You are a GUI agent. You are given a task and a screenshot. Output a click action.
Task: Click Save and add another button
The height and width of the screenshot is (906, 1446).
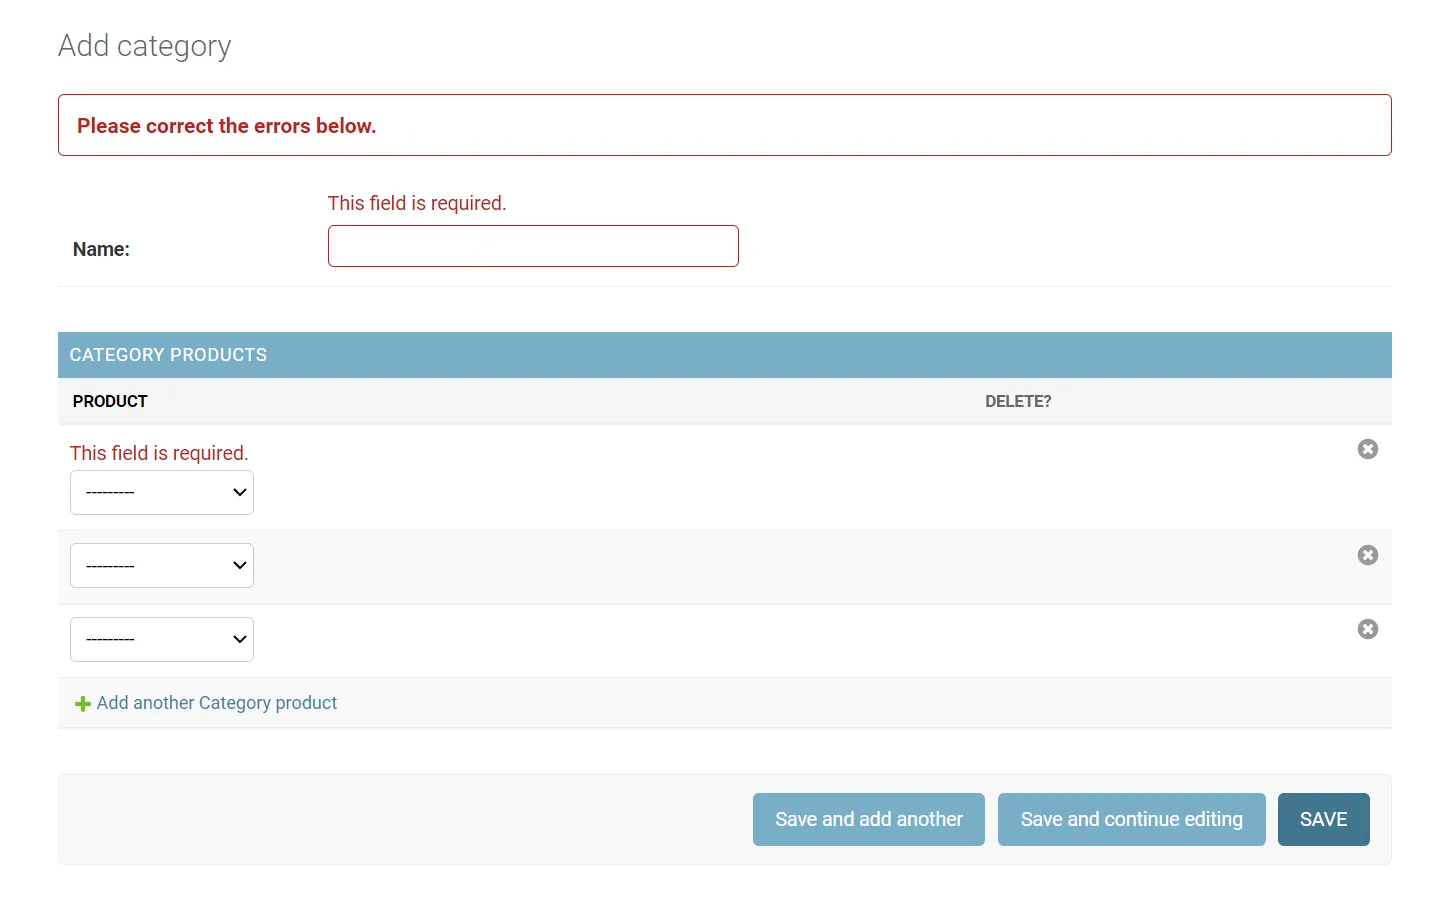pyautogui.click(x=868, y=819)
